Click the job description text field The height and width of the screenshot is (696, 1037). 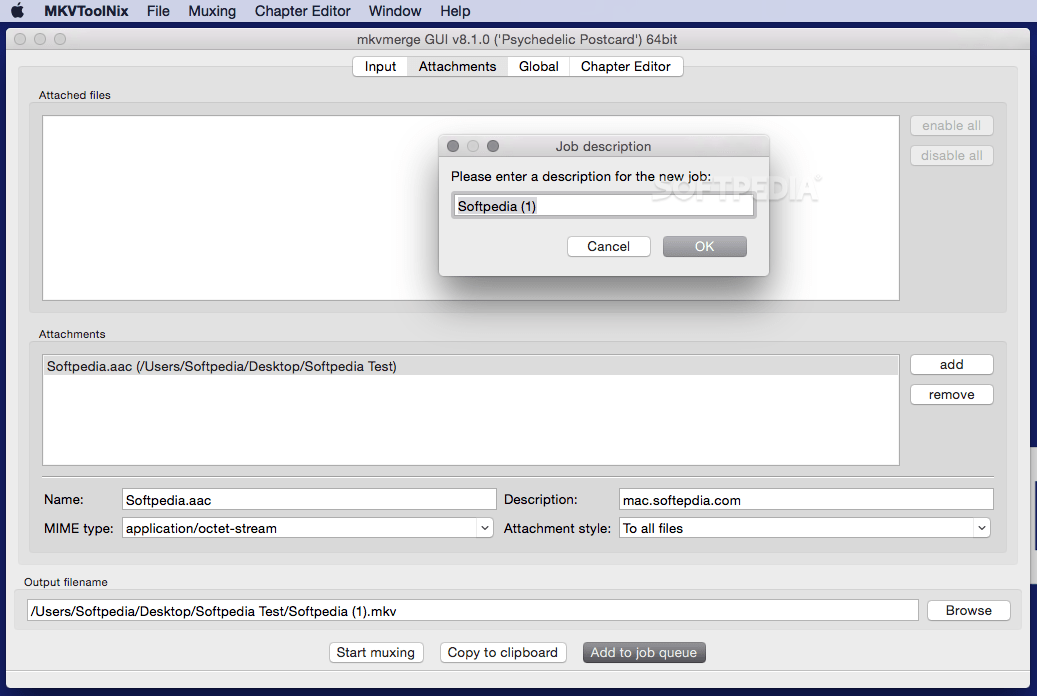coord(603,206)
